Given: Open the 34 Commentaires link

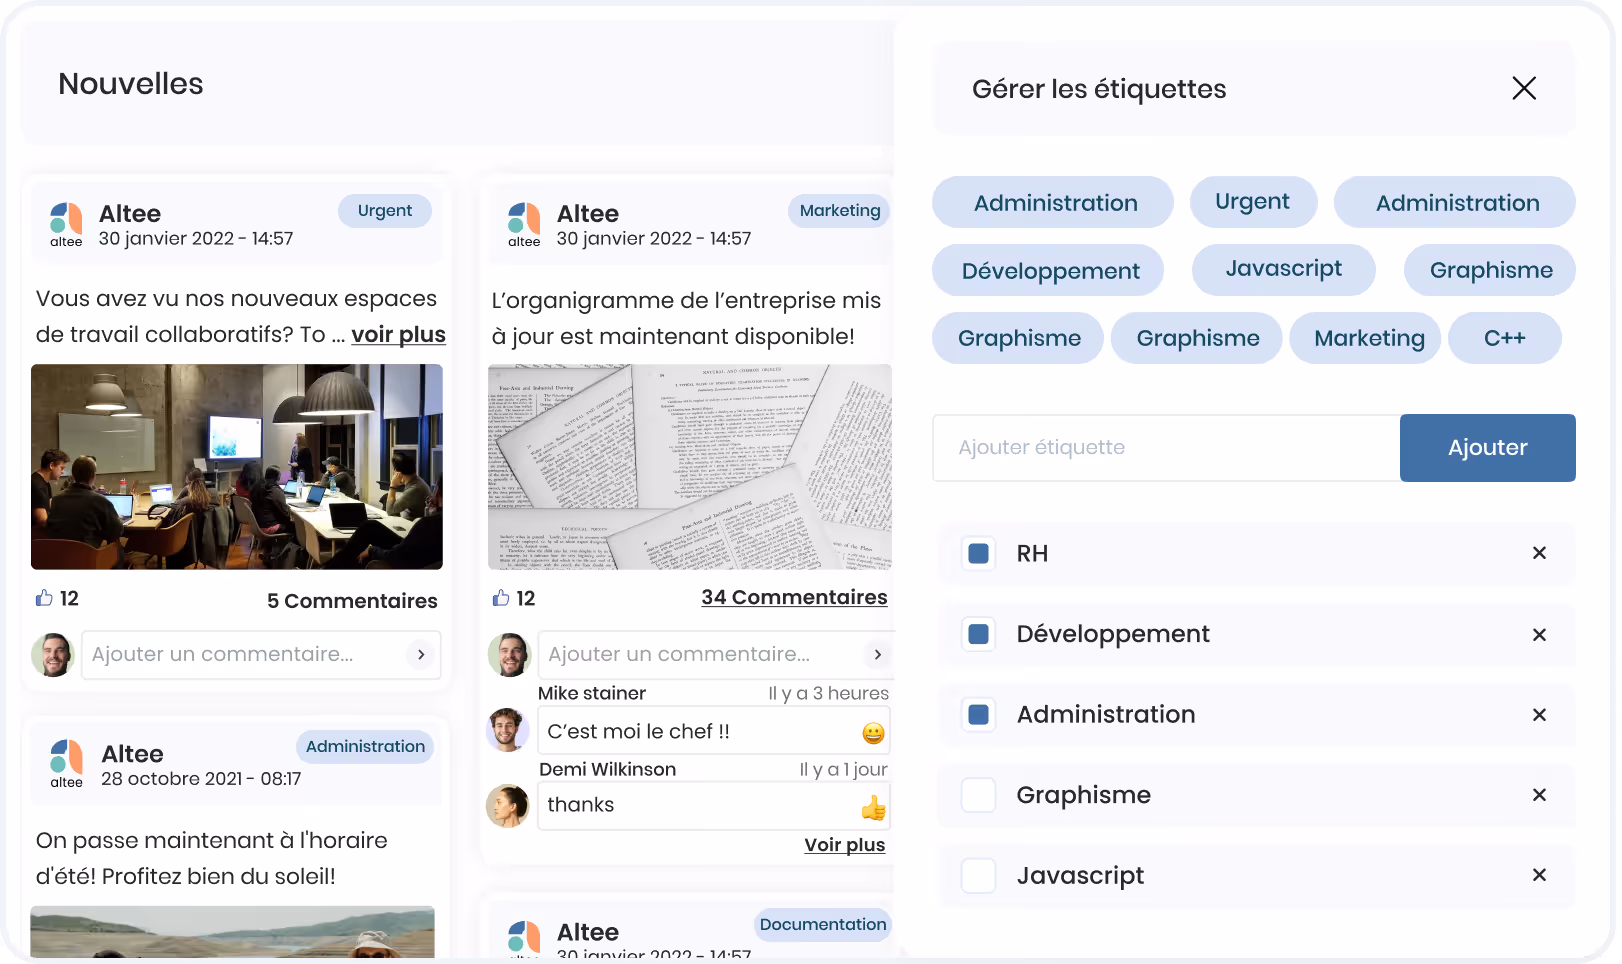Looking at the screenshot, I should point(794,597).
